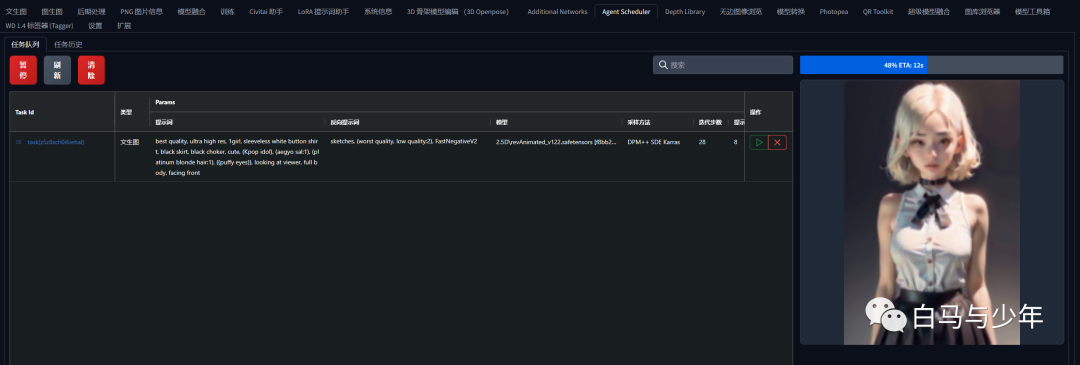
Task: Go to the PNG 图片信息 tab
Action: 141,12
